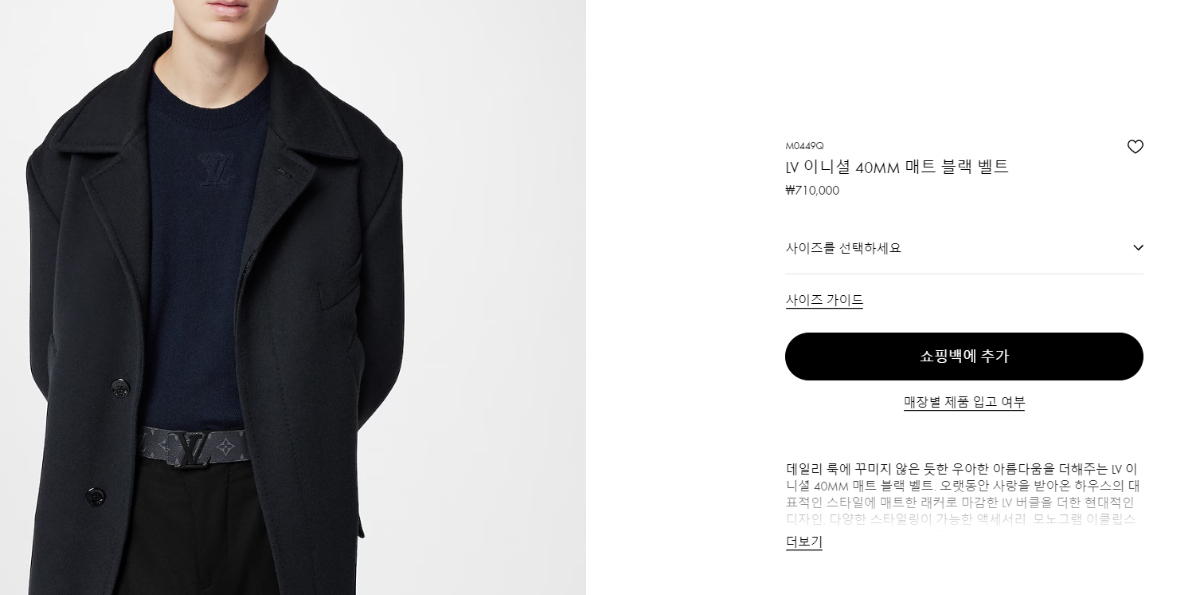1200x595 pixels.
Task: Add the belt to wishlist with heart icon
Action: 1135,147
